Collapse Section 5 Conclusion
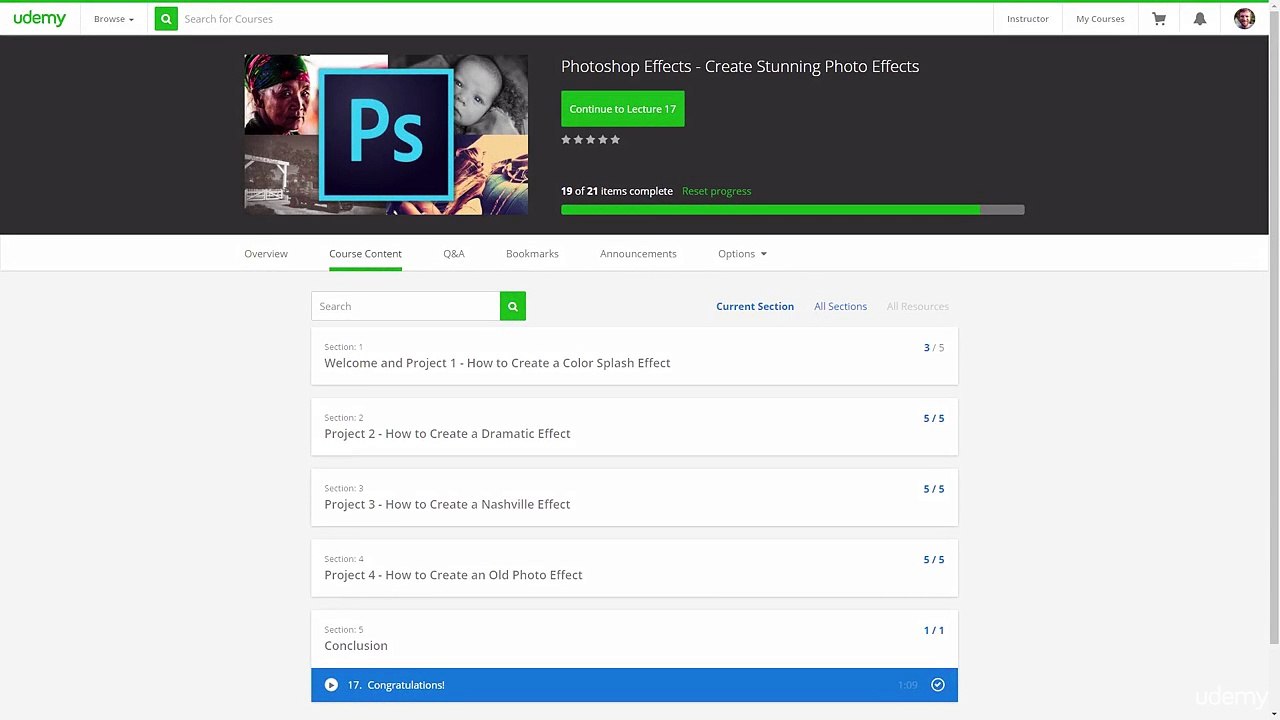The height and width of the screenshot is (720, 1280). (x=634, y=639)
